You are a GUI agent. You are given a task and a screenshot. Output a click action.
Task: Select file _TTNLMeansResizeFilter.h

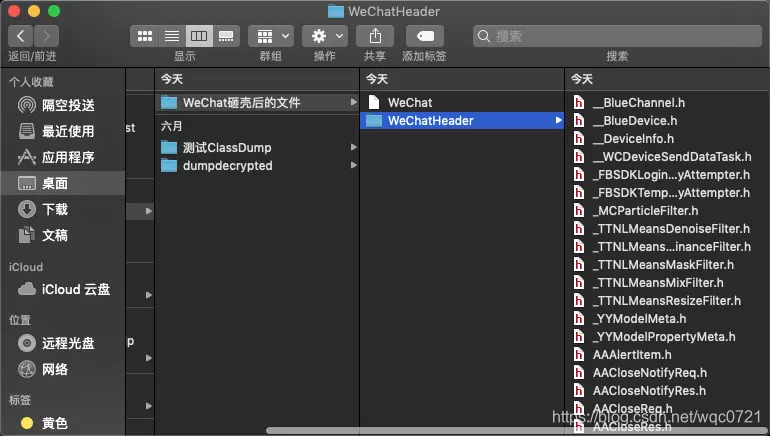point(666,301)
